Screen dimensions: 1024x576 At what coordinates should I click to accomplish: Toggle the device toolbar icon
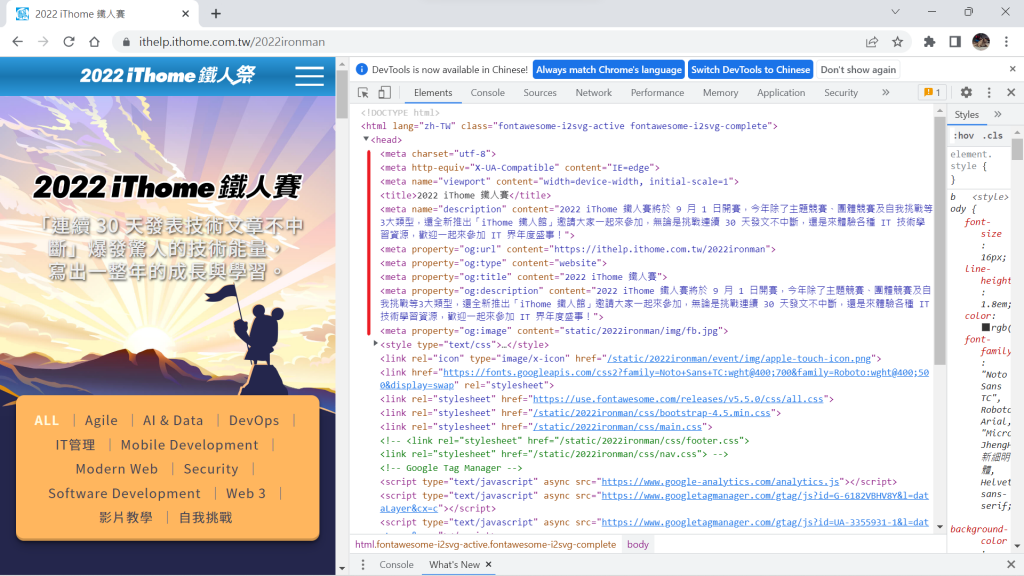[385, 93]
